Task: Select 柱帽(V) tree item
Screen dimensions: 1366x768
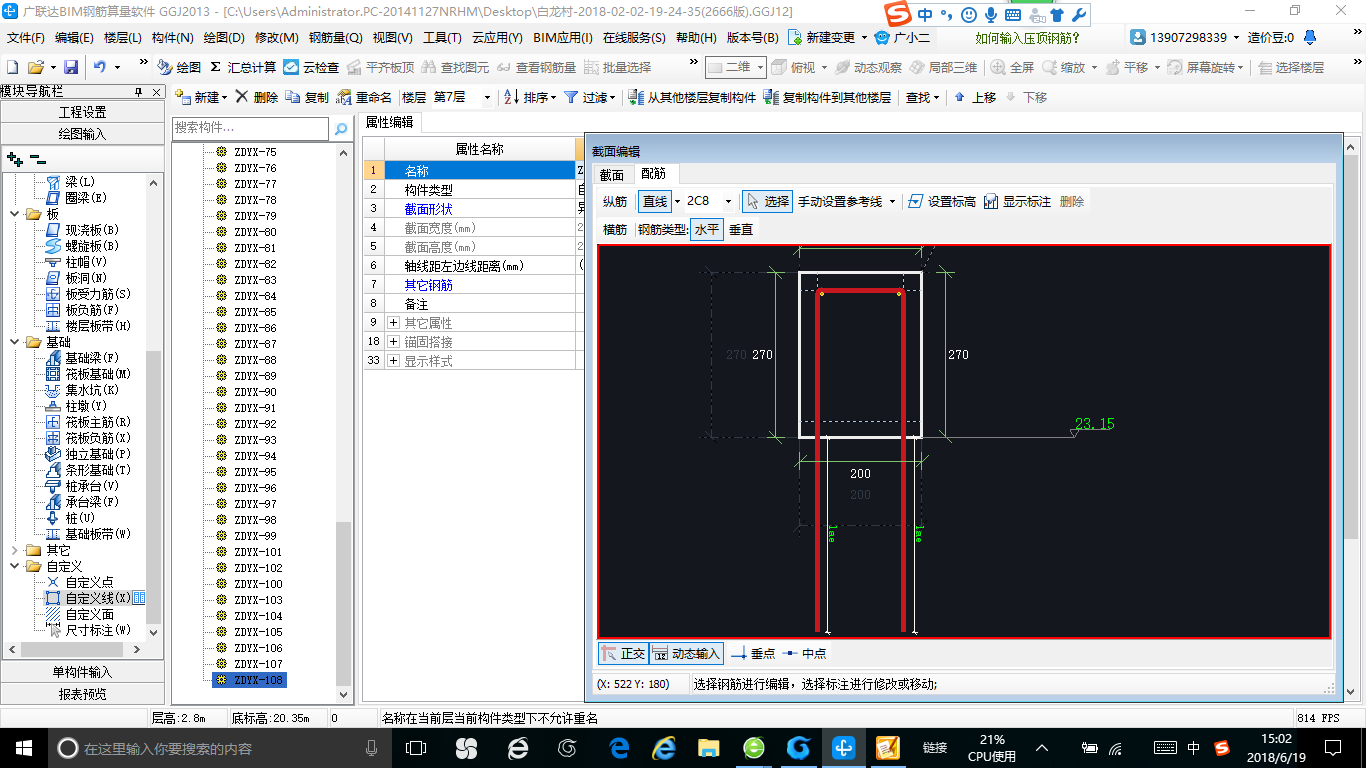Action: (76, 262)
